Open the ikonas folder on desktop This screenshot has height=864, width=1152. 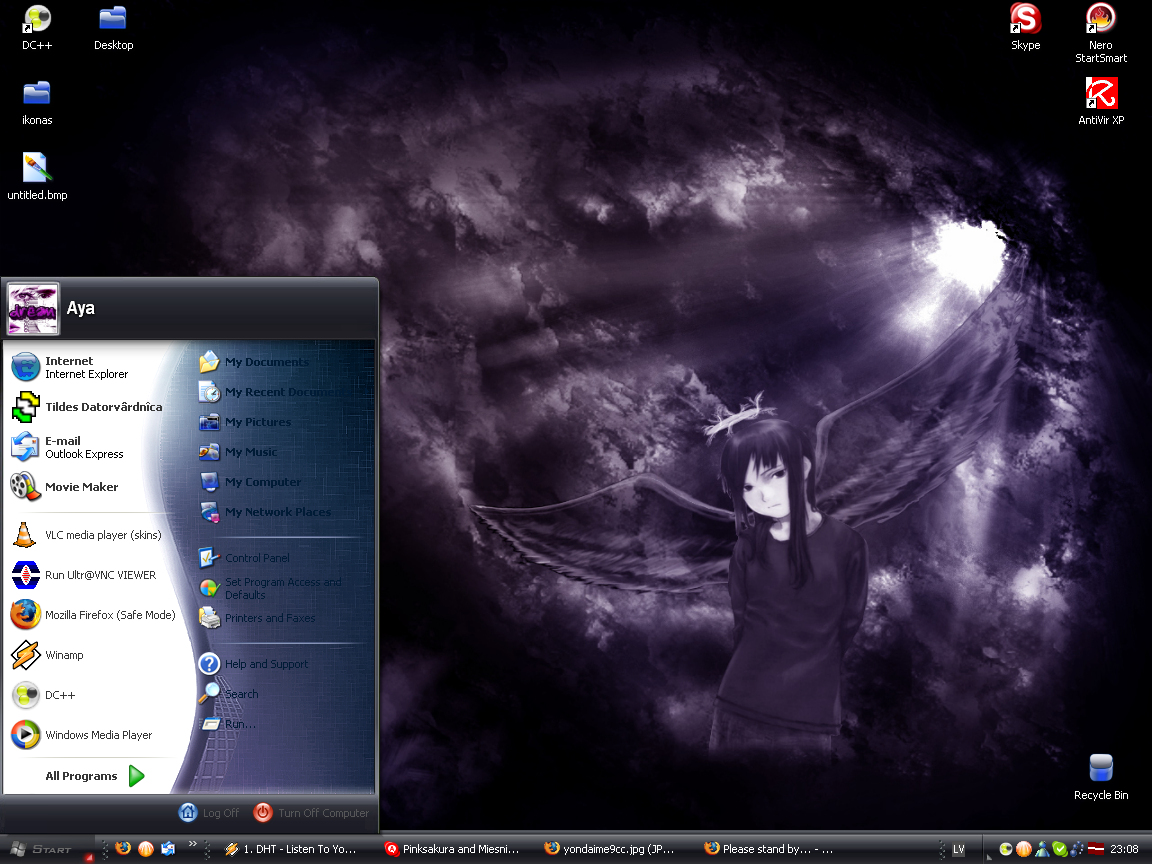pyautogui.click(x=37, y=103)
